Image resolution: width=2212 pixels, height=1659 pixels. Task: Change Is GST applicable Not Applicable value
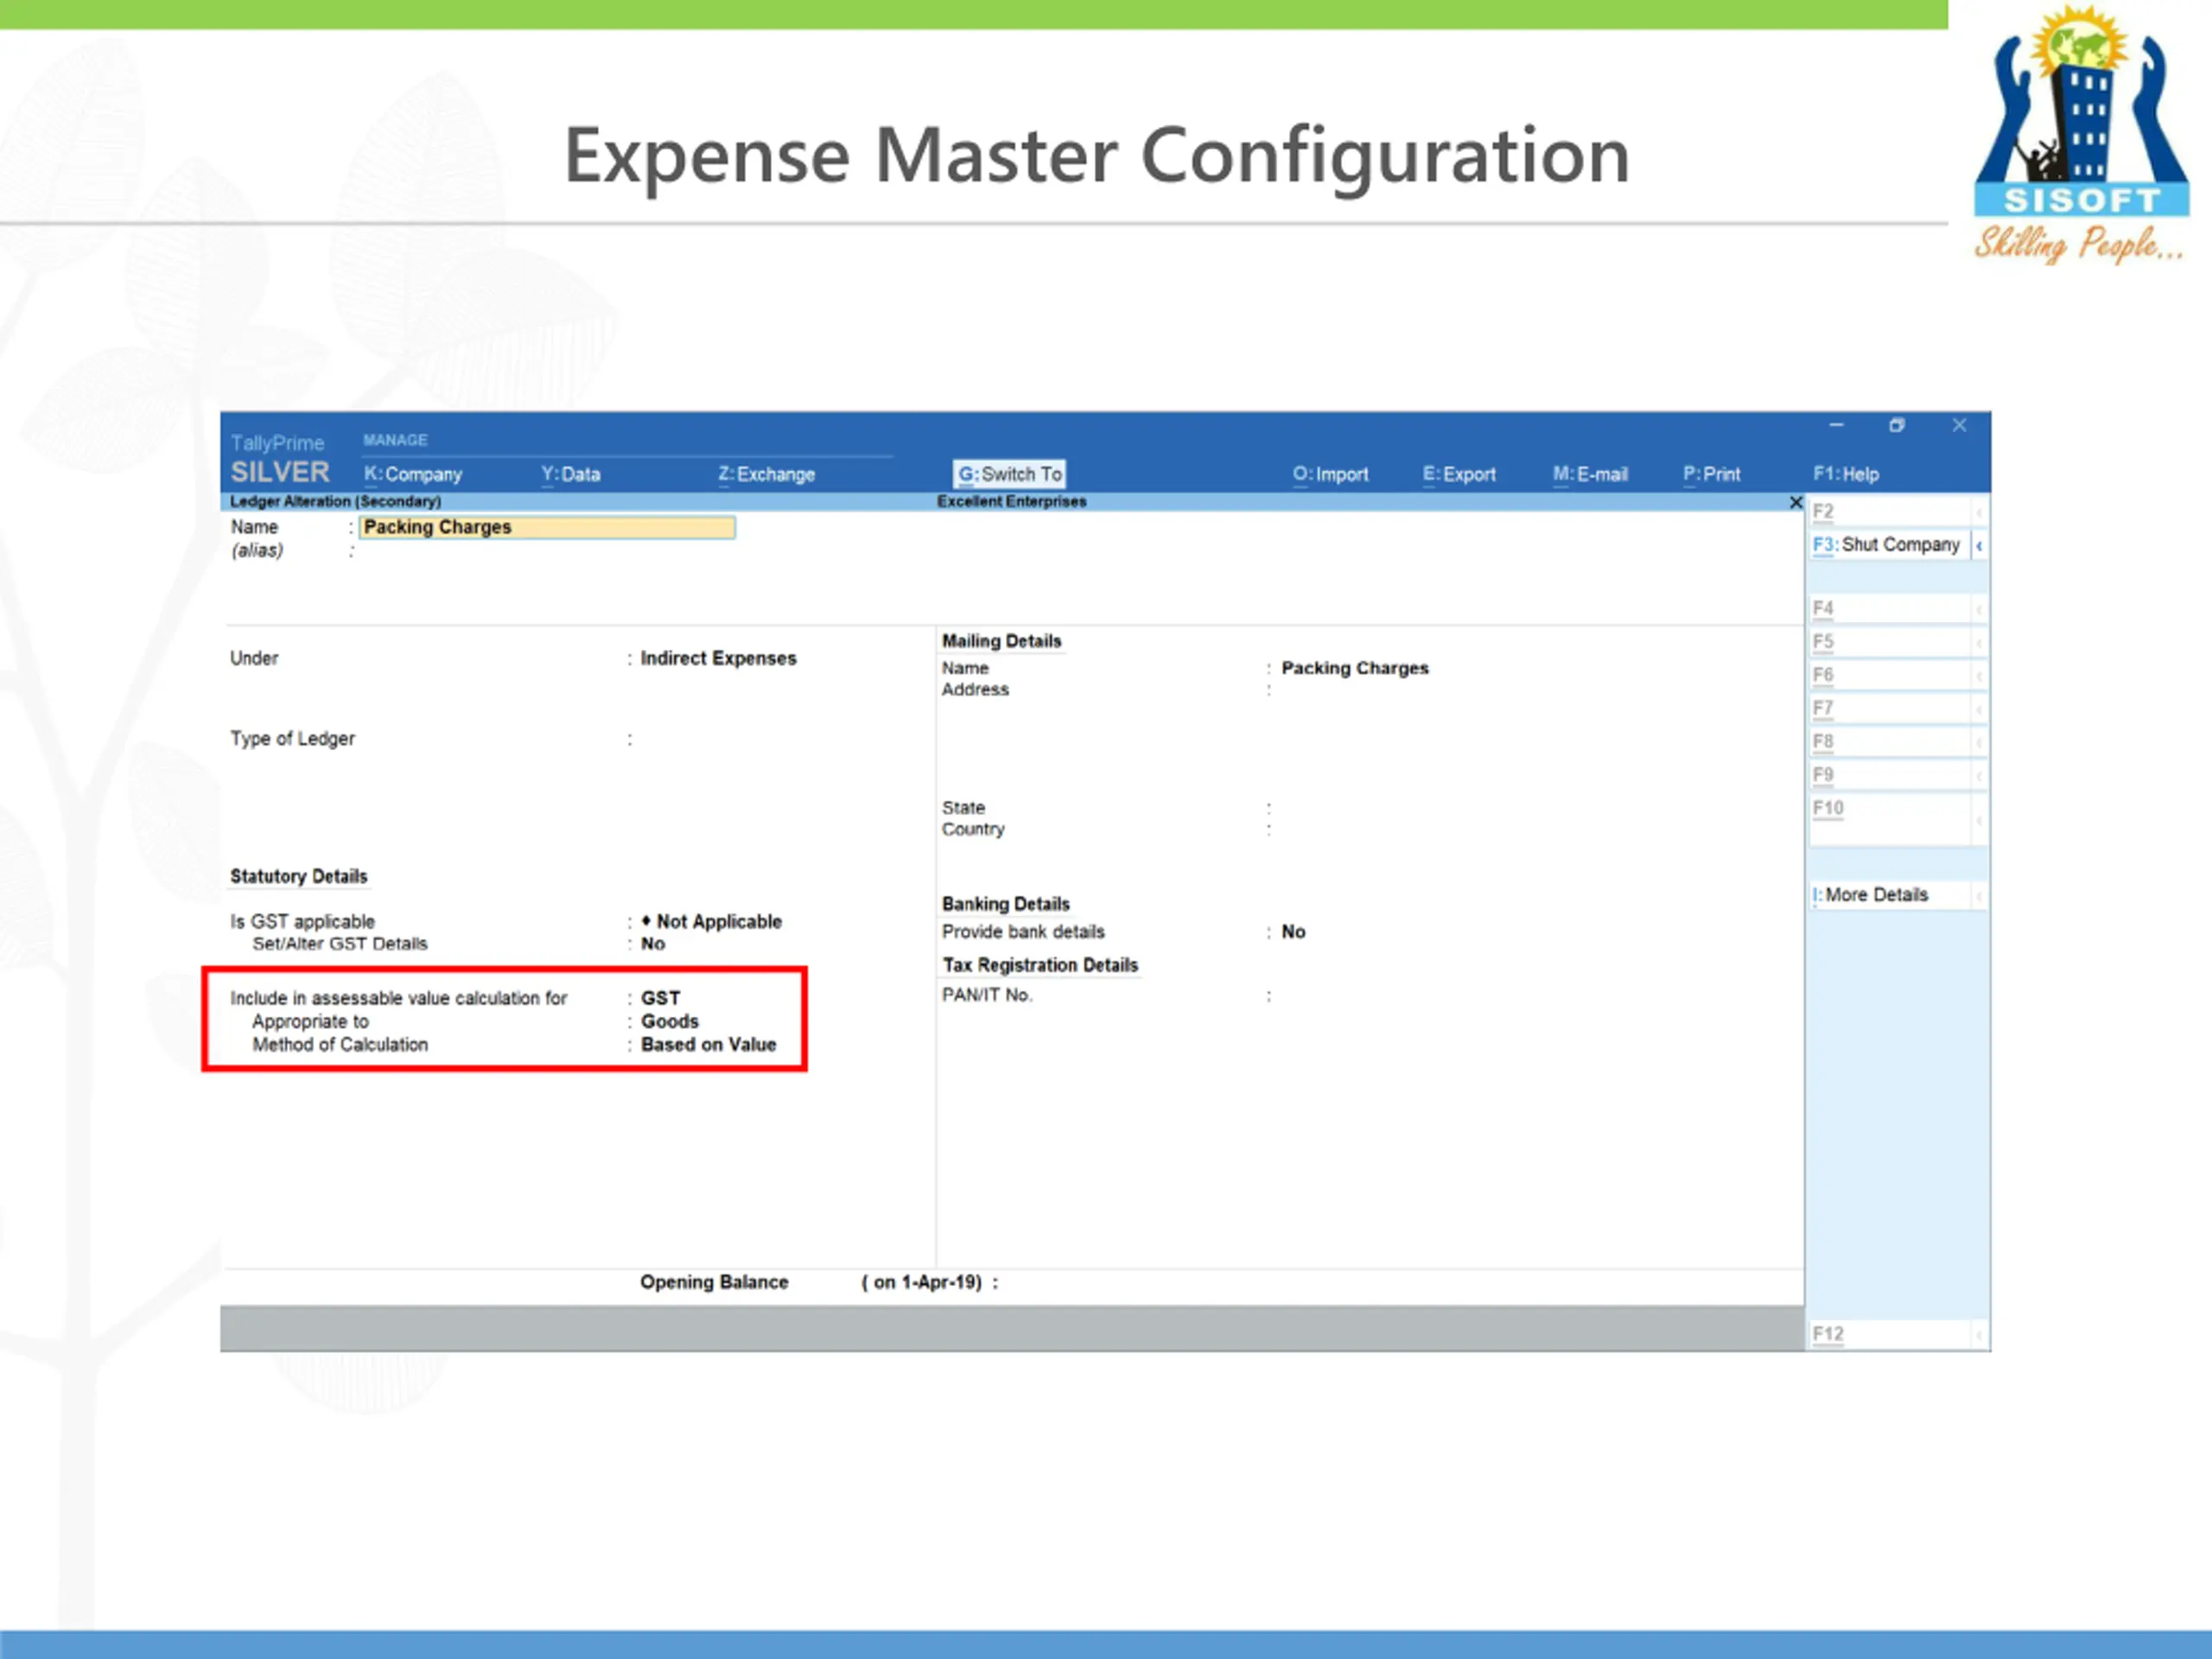(x=711, y=921)
